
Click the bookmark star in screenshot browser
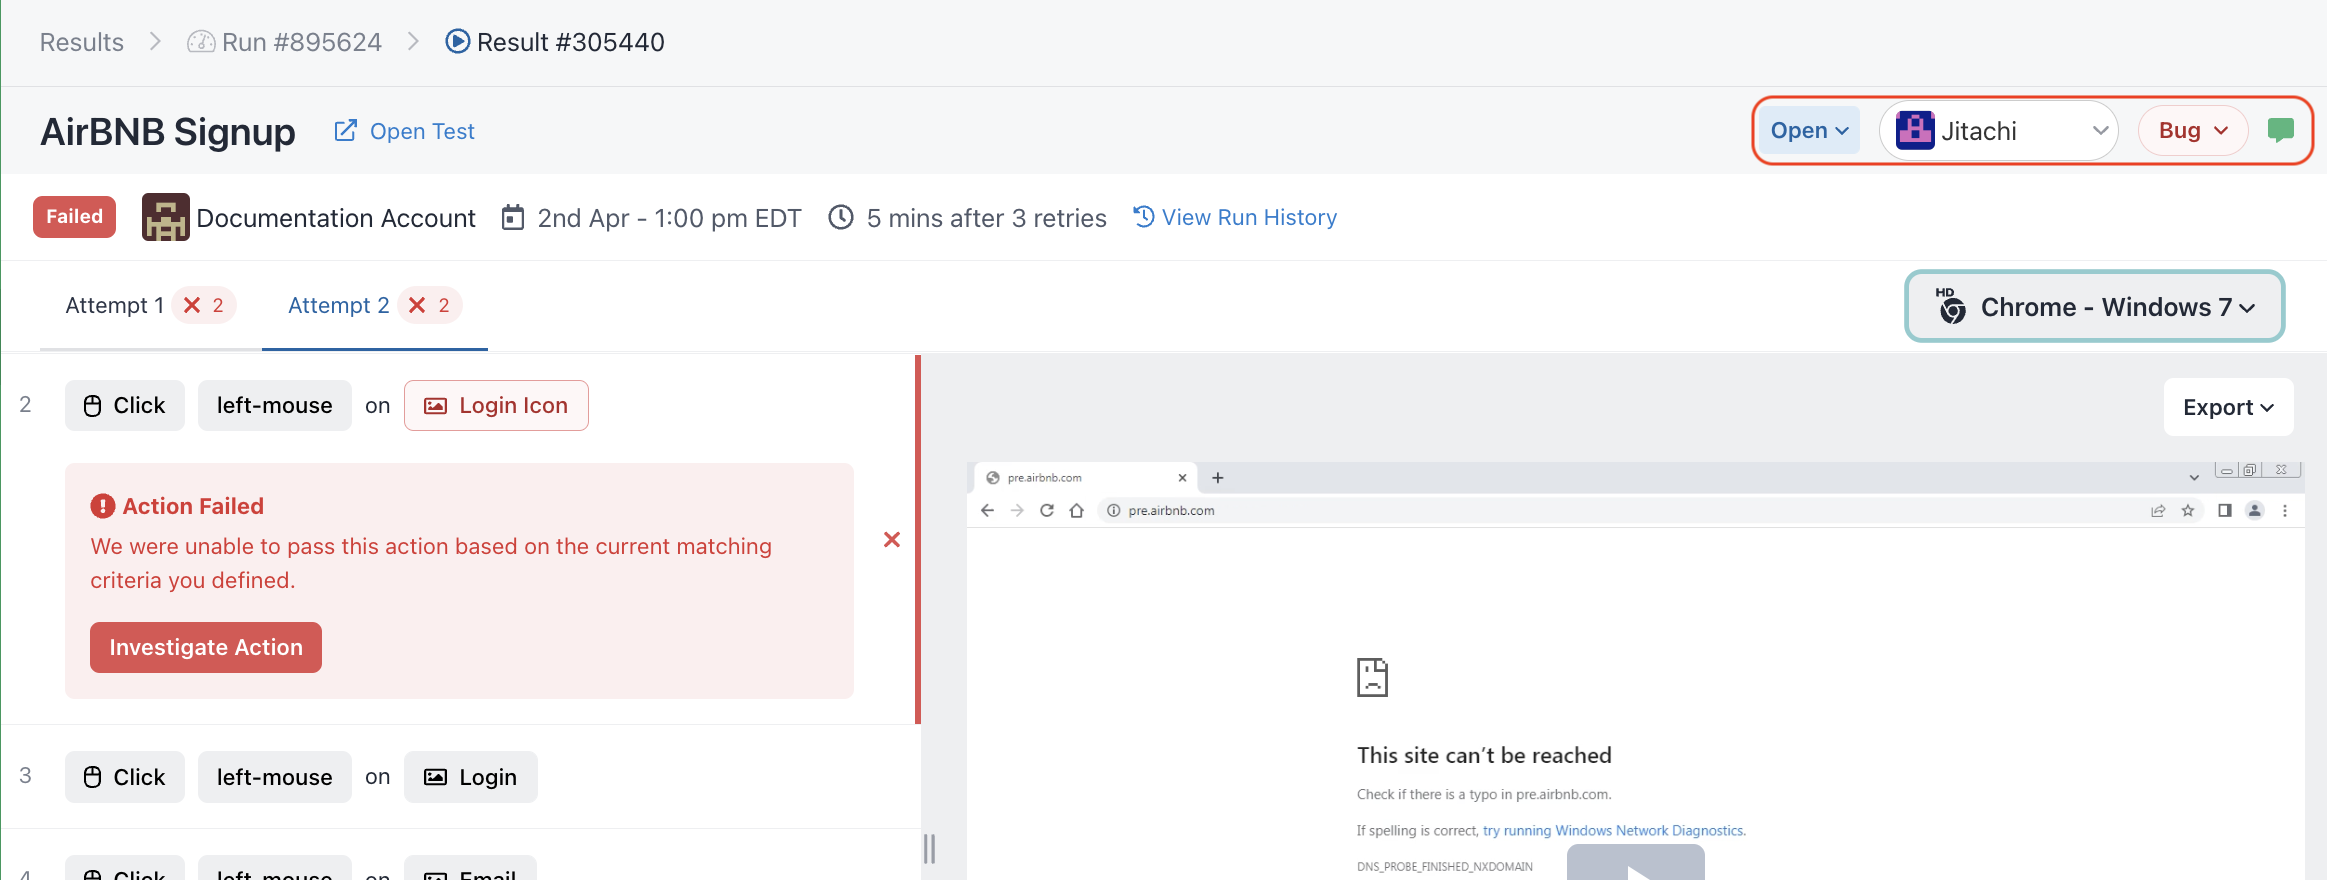2188,510
